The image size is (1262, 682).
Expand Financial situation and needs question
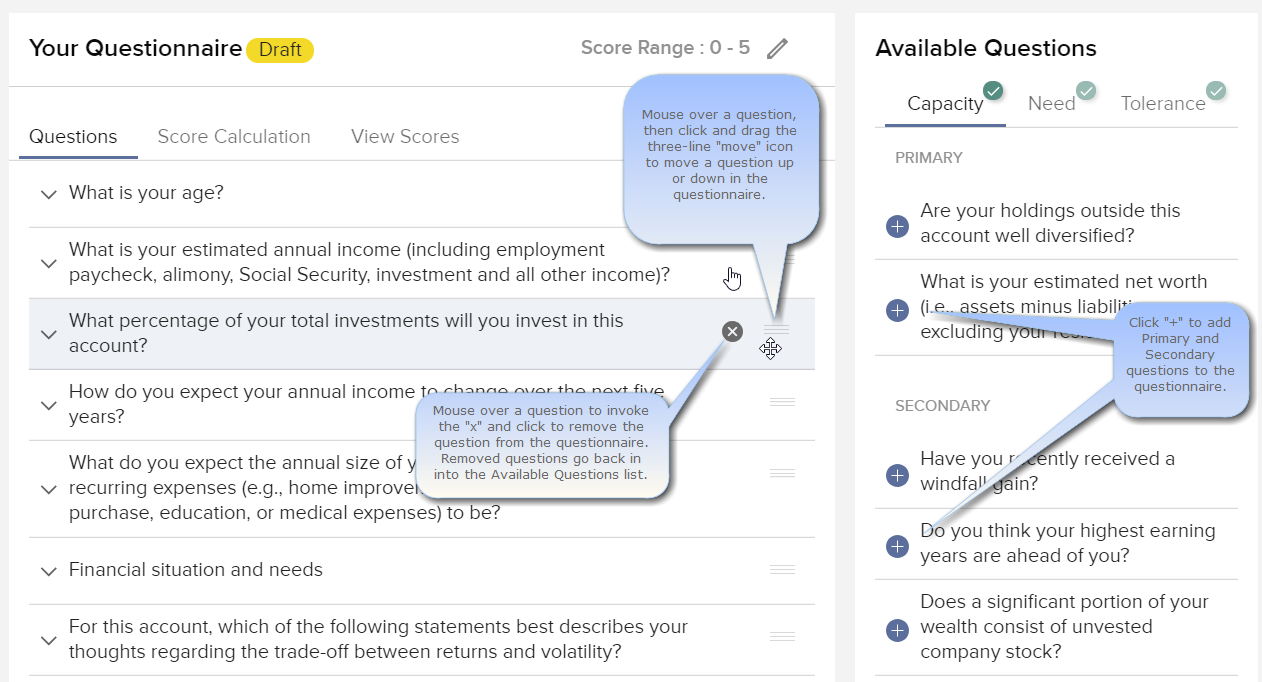(x=48, y=571)
